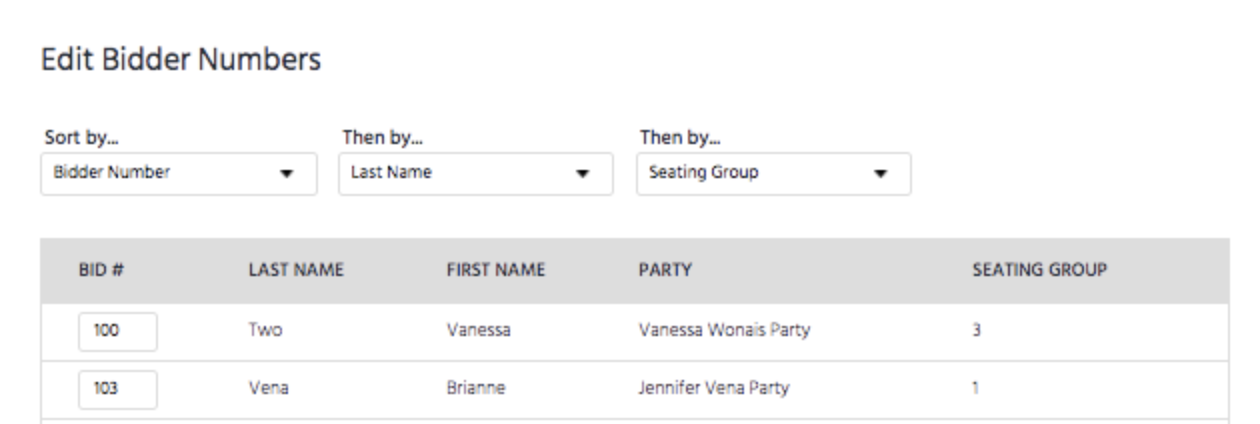Click the PARTY column header

(x=665, y=270)
